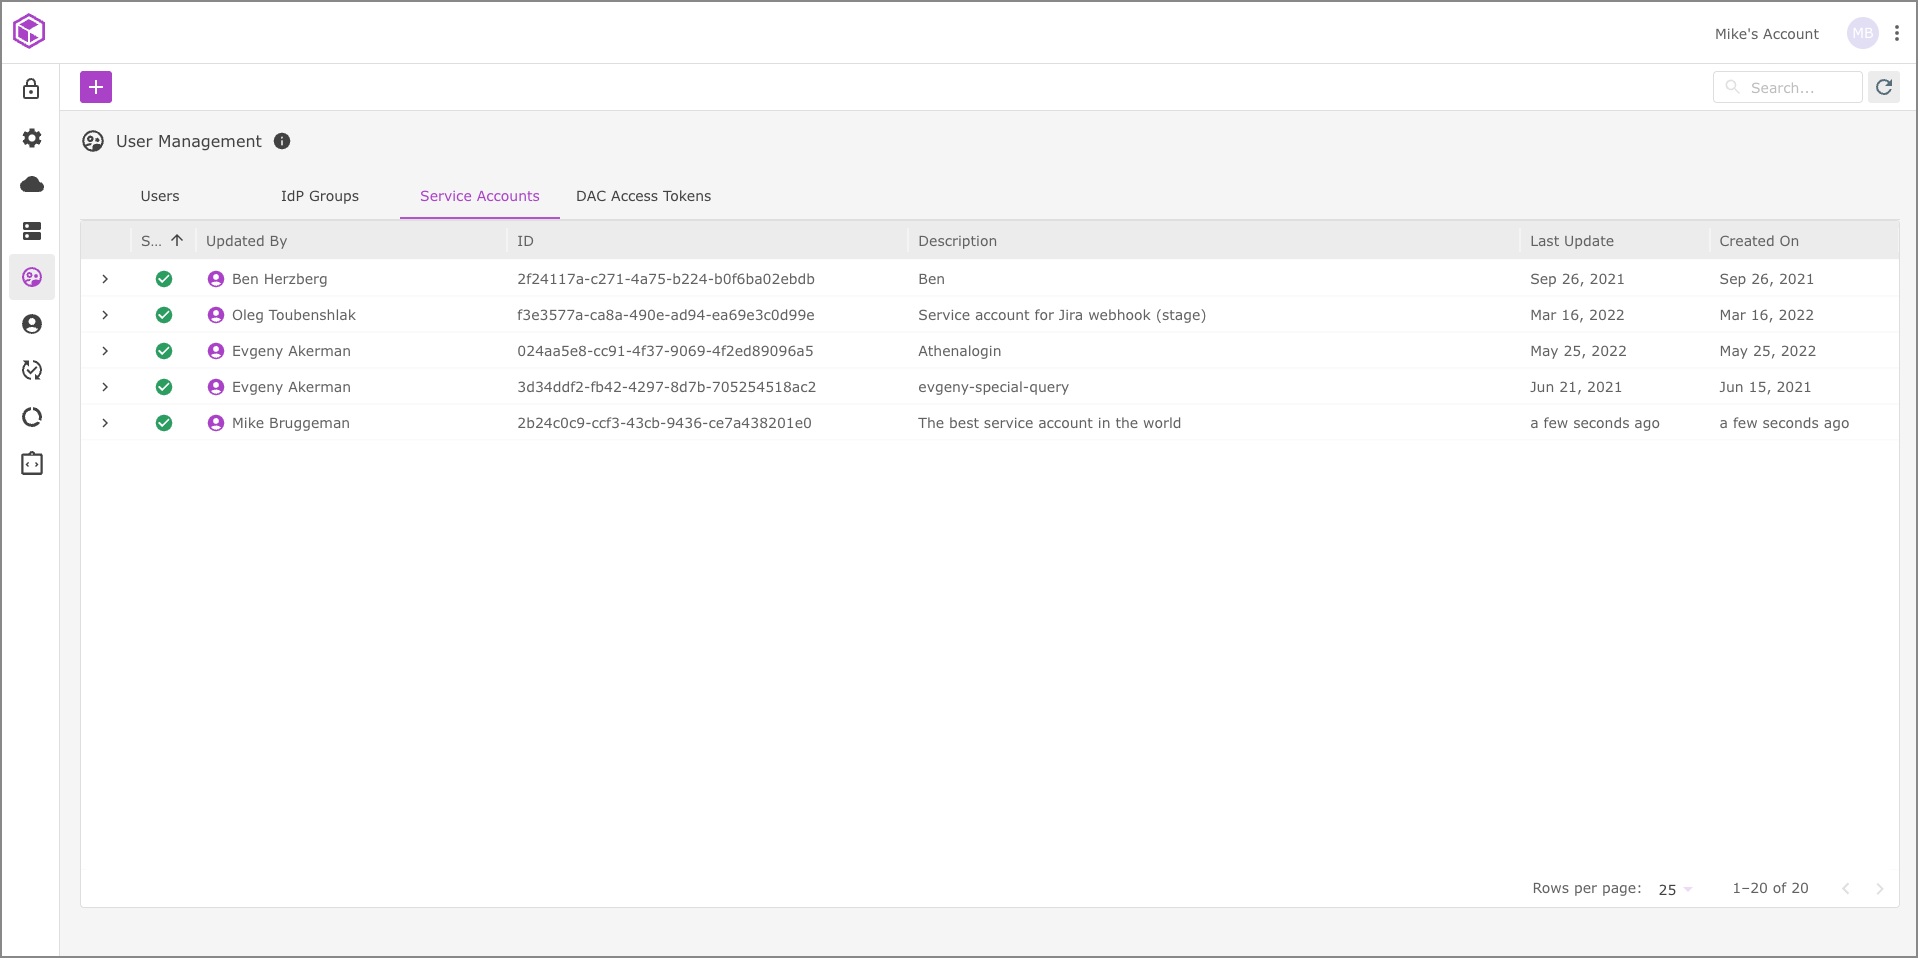Sort by the status column arrow

click(x=177, y=241)
